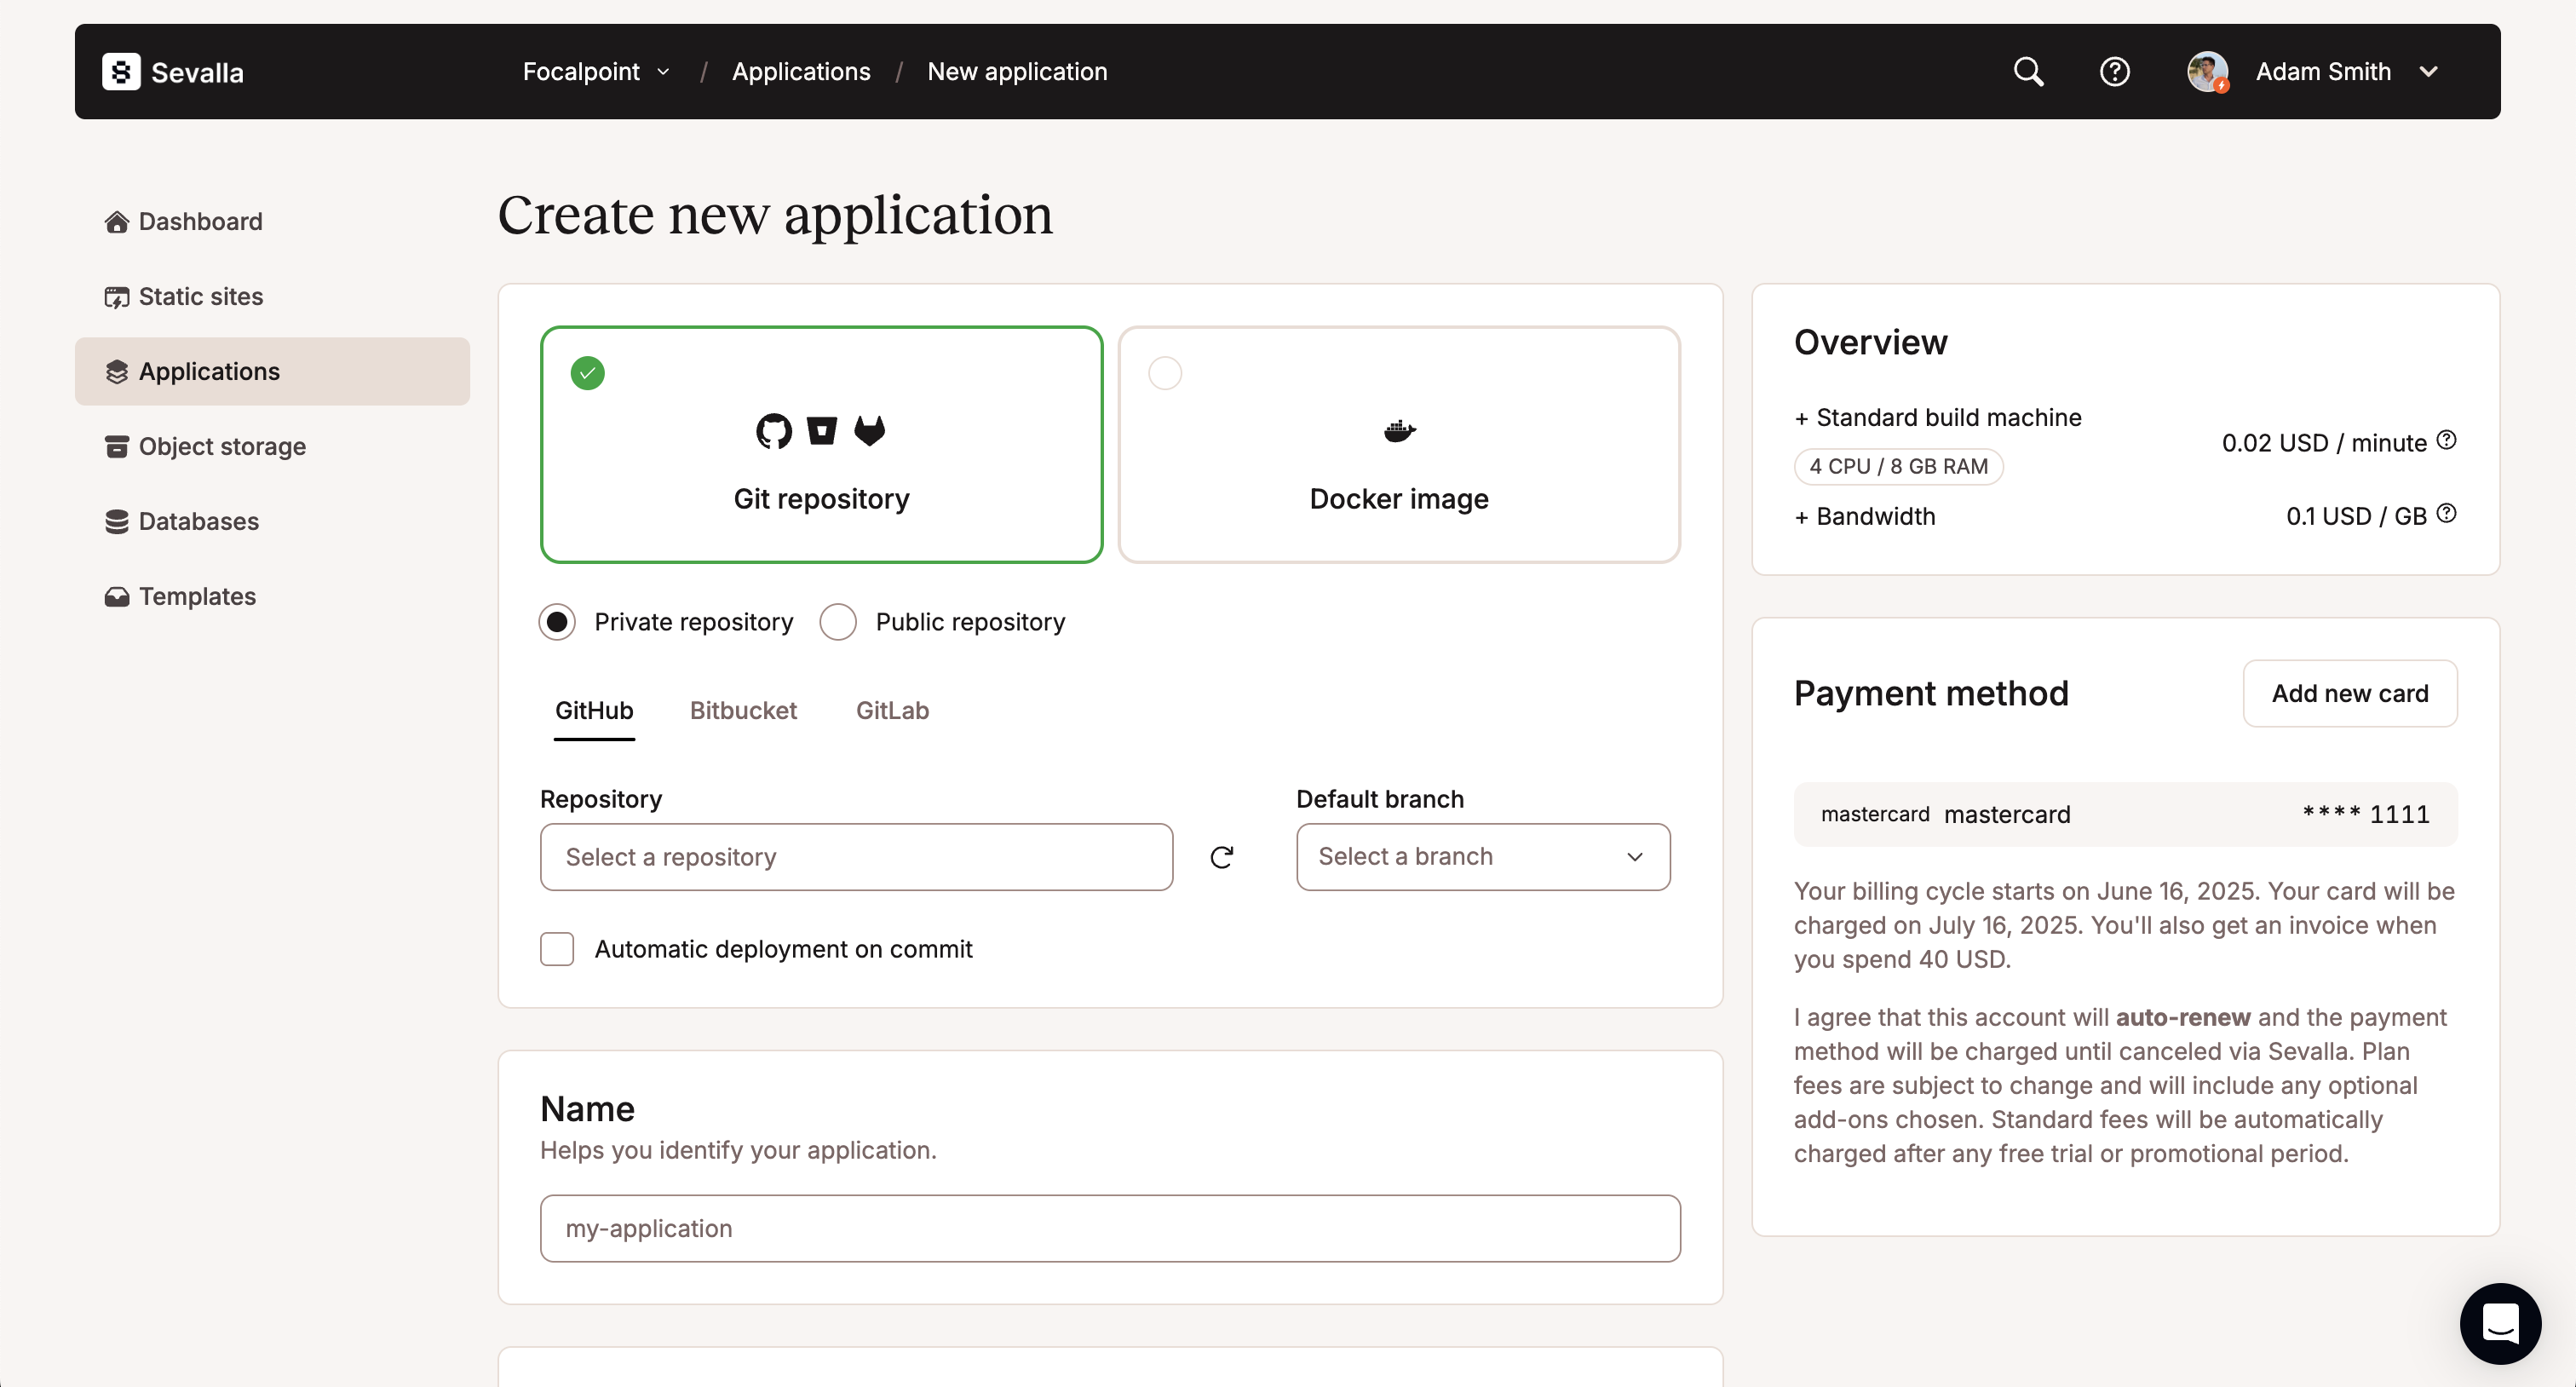The image size is (2576, 1387).
Task: Select the Docker image option card
Action: [x=1398, y=445]
